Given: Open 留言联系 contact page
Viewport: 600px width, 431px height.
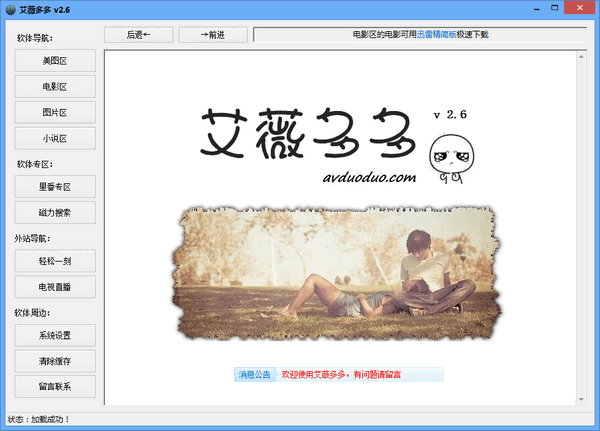Looking at the screenshot, I should (55, 387).
